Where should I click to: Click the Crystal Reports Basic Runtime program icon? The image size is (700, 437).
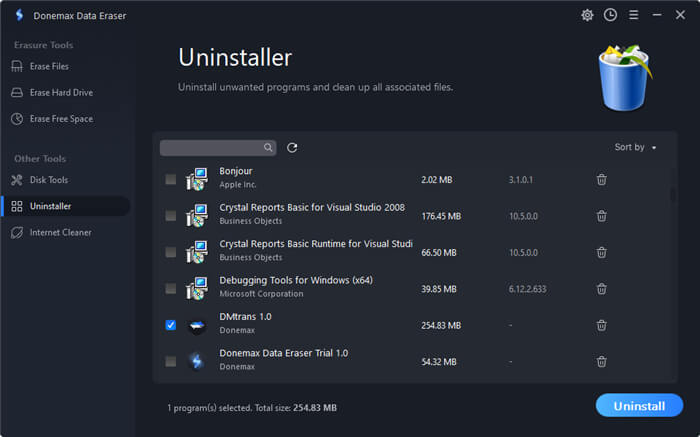(197, 252)
